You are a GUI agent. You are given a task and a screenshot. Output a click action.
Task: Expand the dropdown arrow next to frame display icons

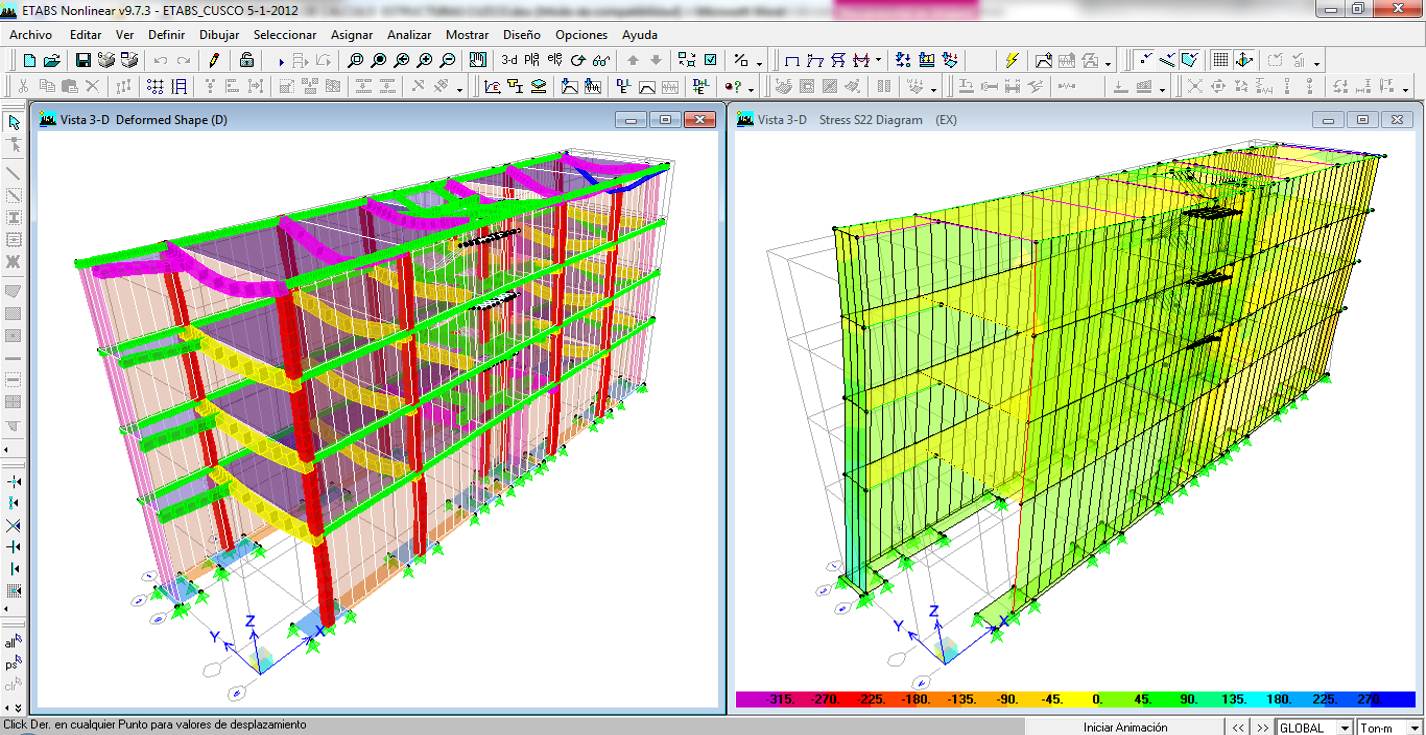(879, 61)
